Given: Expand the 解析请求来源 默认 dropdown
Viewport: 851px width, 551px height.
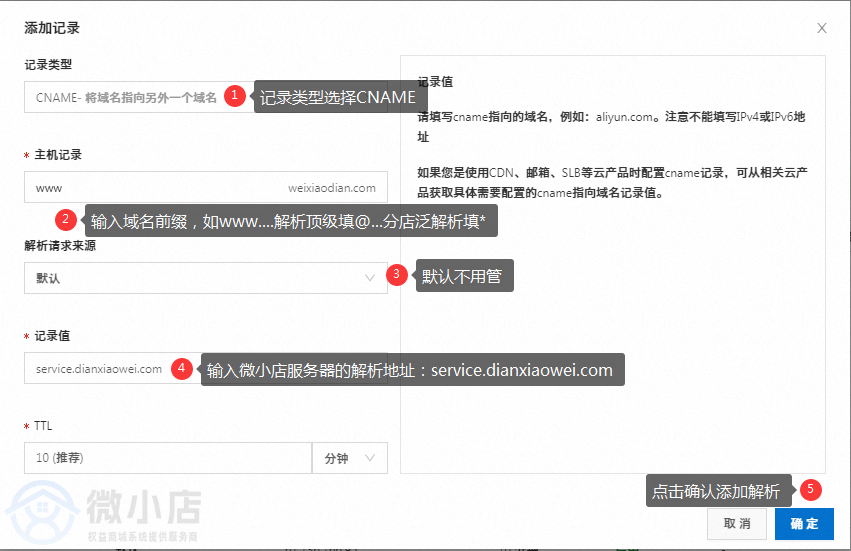Looking at the screenshot, I should [206, 278].
